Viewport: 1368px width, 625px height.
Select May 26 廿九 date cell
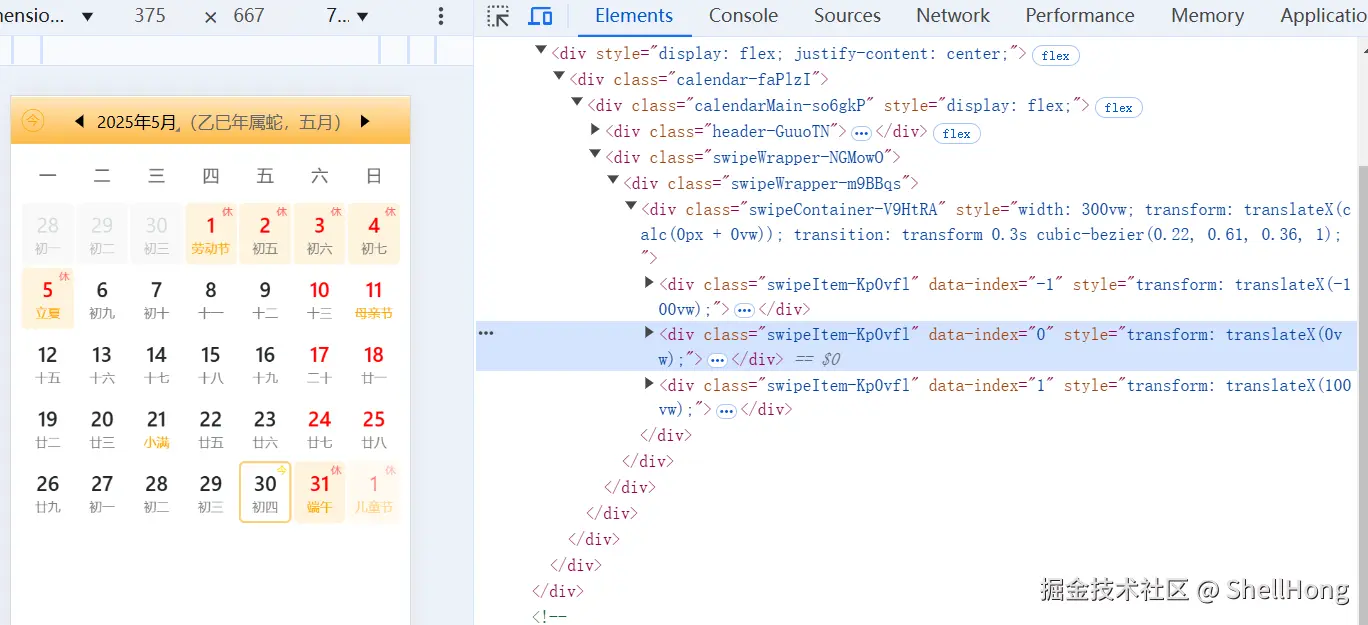pos(48,492)
